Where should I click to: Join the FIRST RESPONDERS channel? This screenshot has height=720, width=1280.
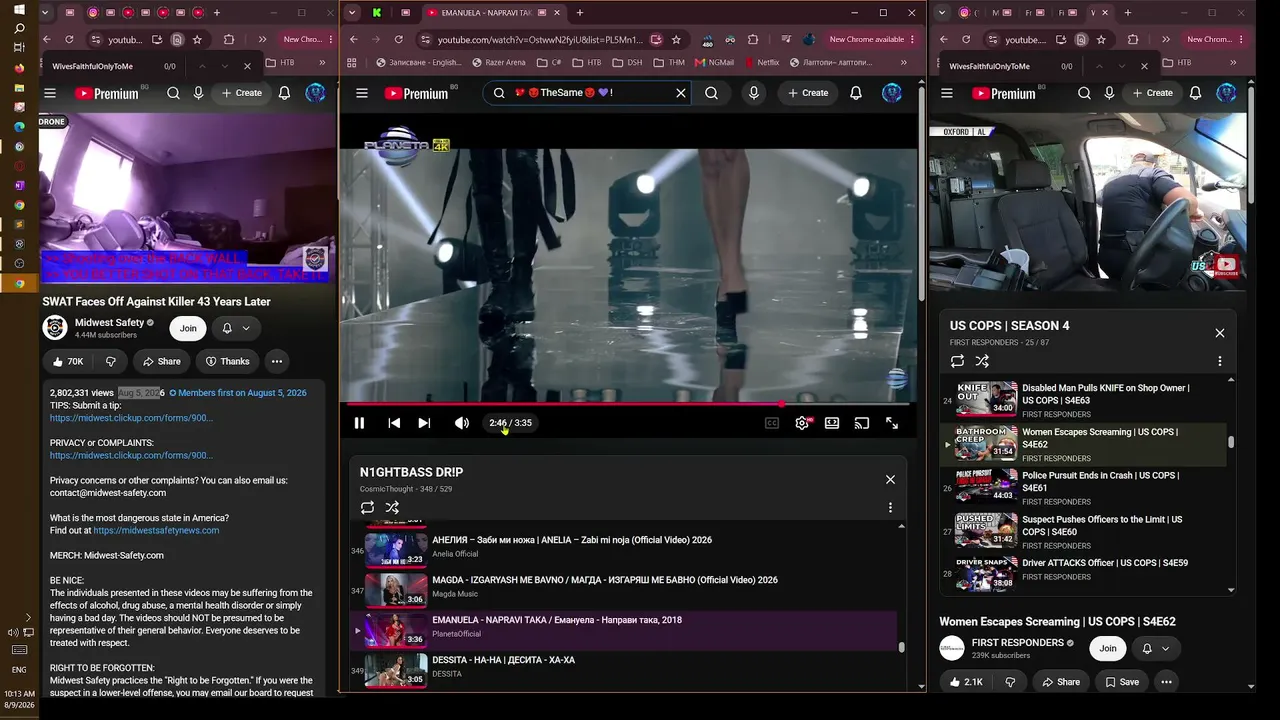click(1108, 648)
